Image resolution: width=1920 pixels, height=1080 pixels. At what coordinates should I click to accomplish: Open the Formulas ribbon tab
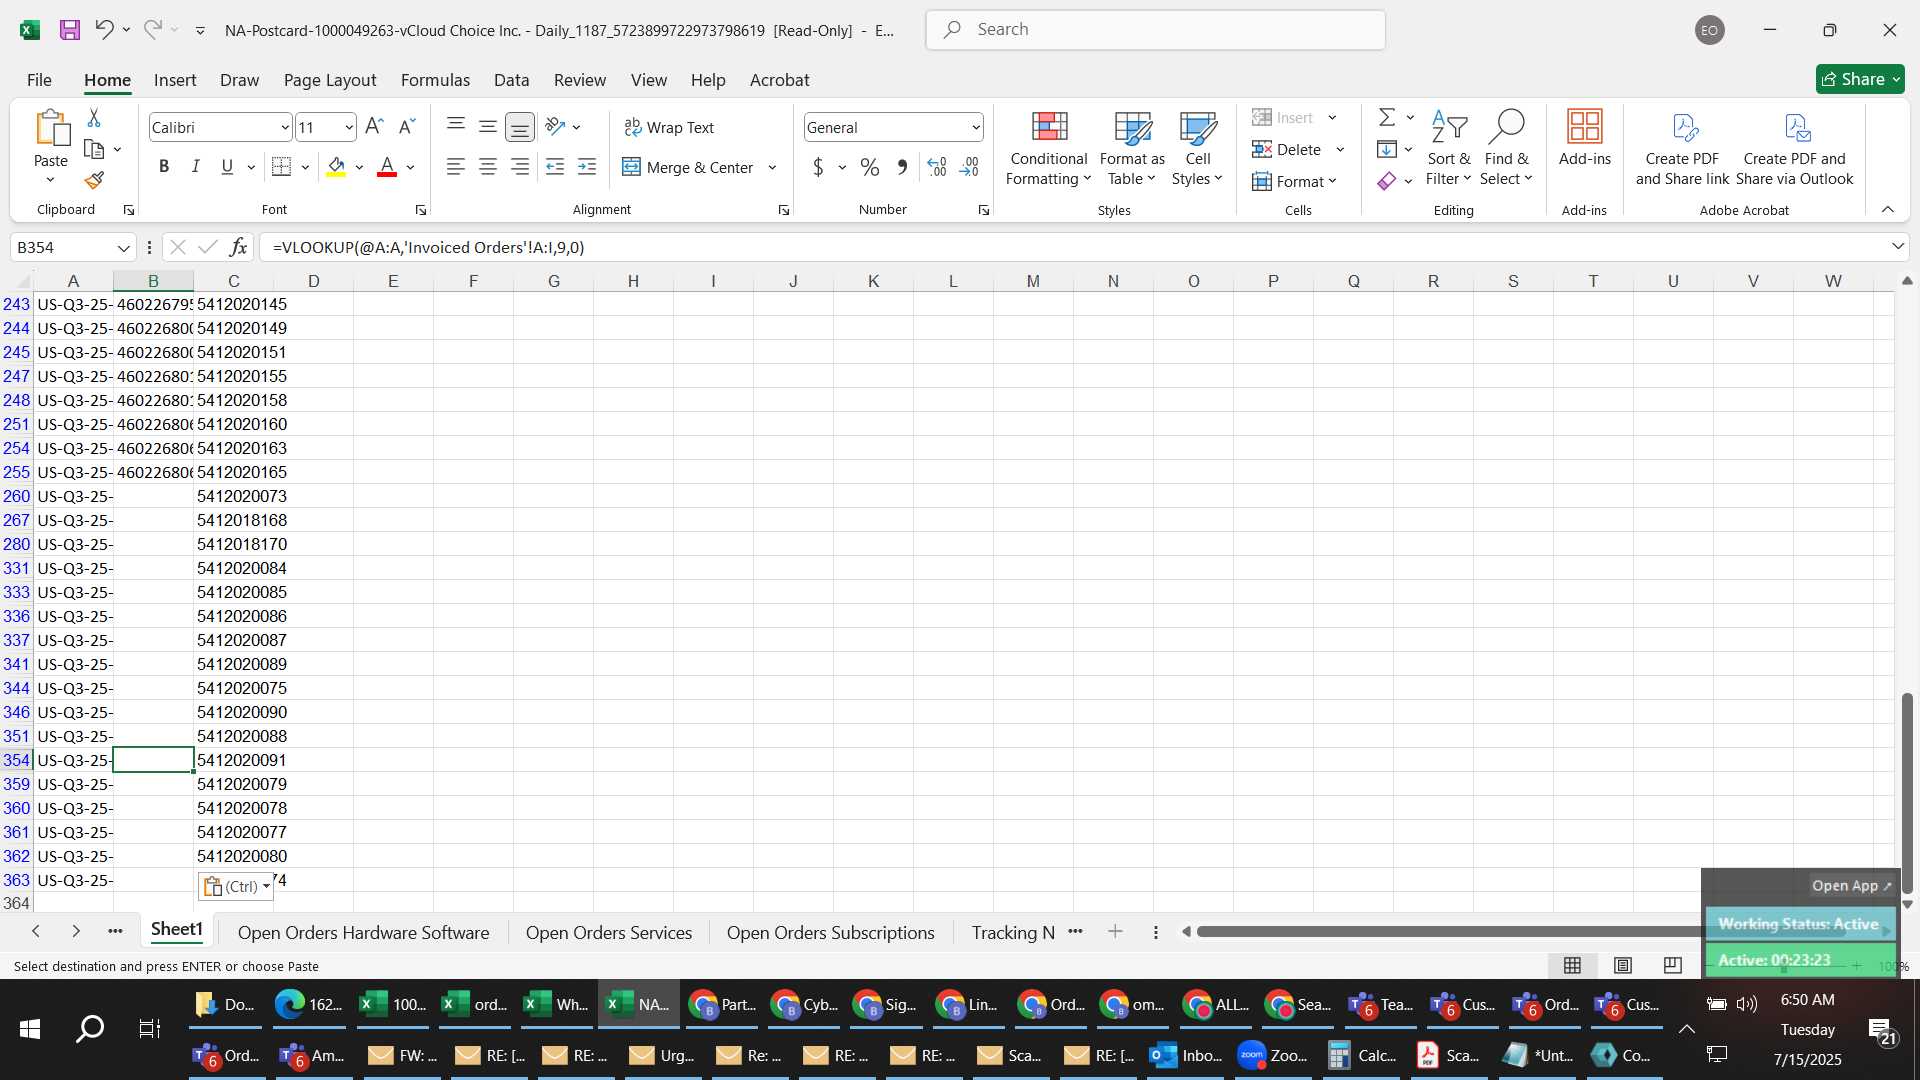click(435, 80)
